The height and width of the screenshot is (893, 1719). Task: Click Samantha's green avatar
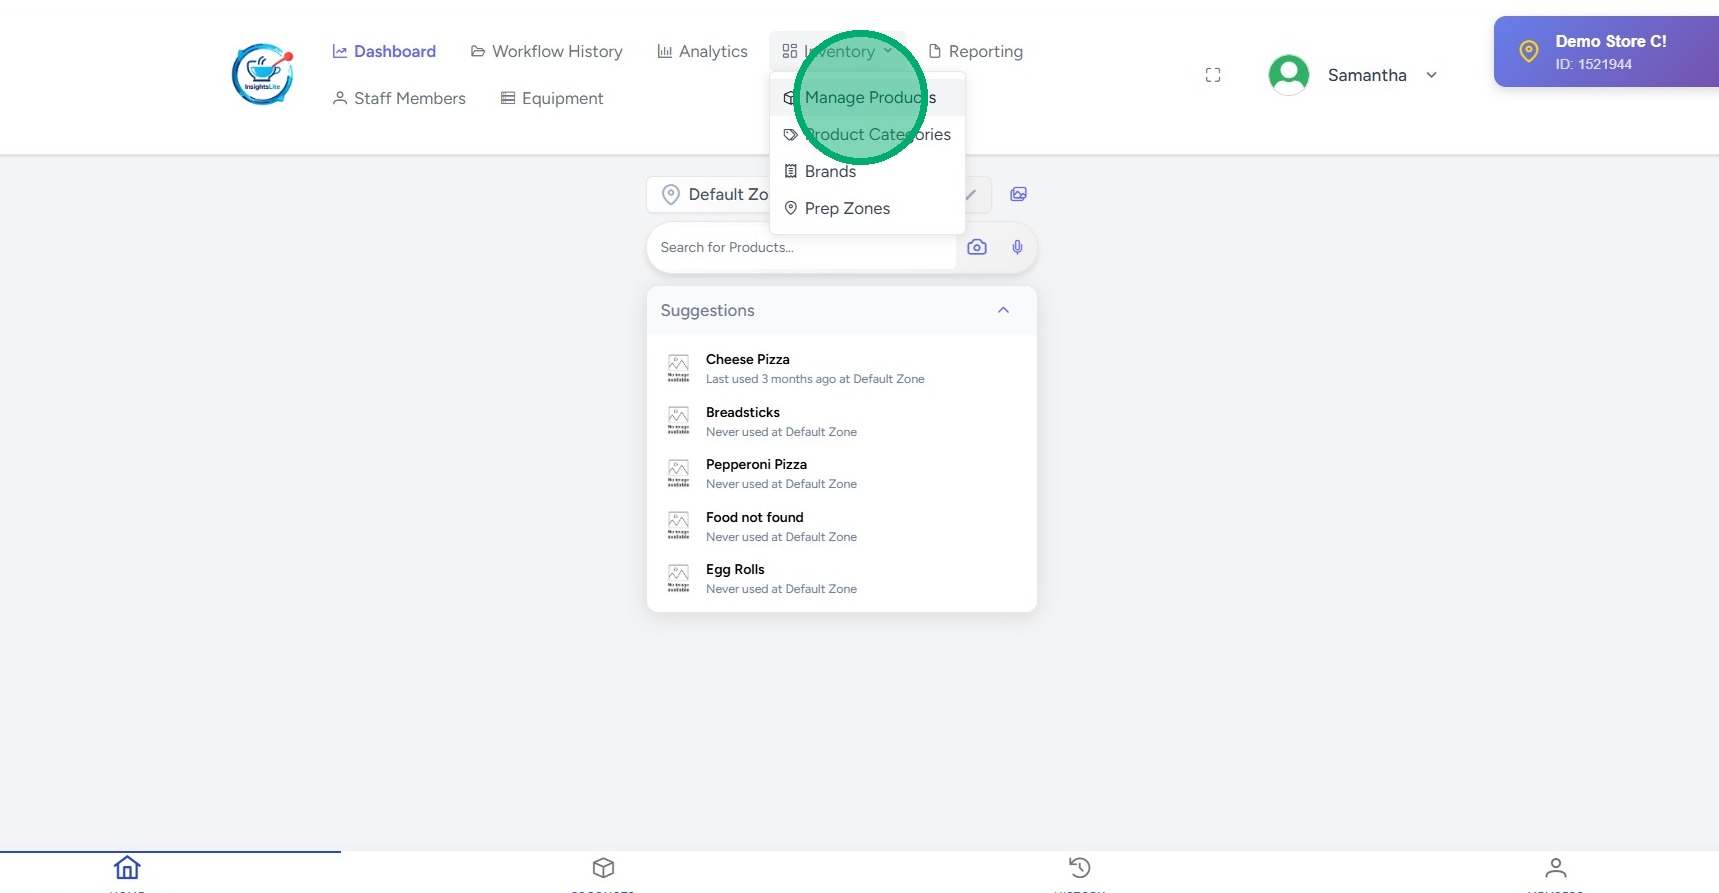1289,75
